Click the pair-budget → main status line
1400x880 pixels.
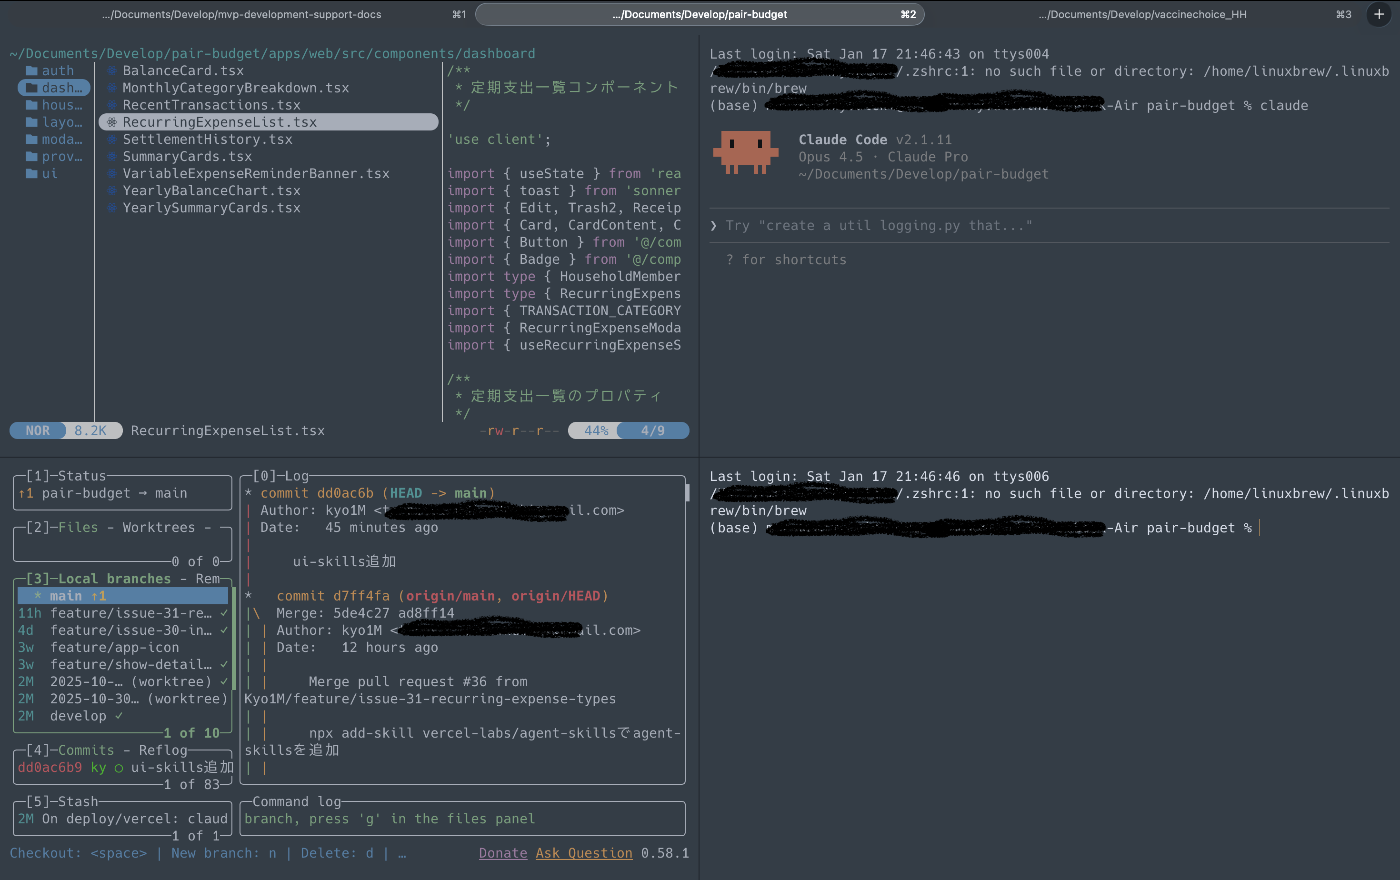(x=103, y=493)
